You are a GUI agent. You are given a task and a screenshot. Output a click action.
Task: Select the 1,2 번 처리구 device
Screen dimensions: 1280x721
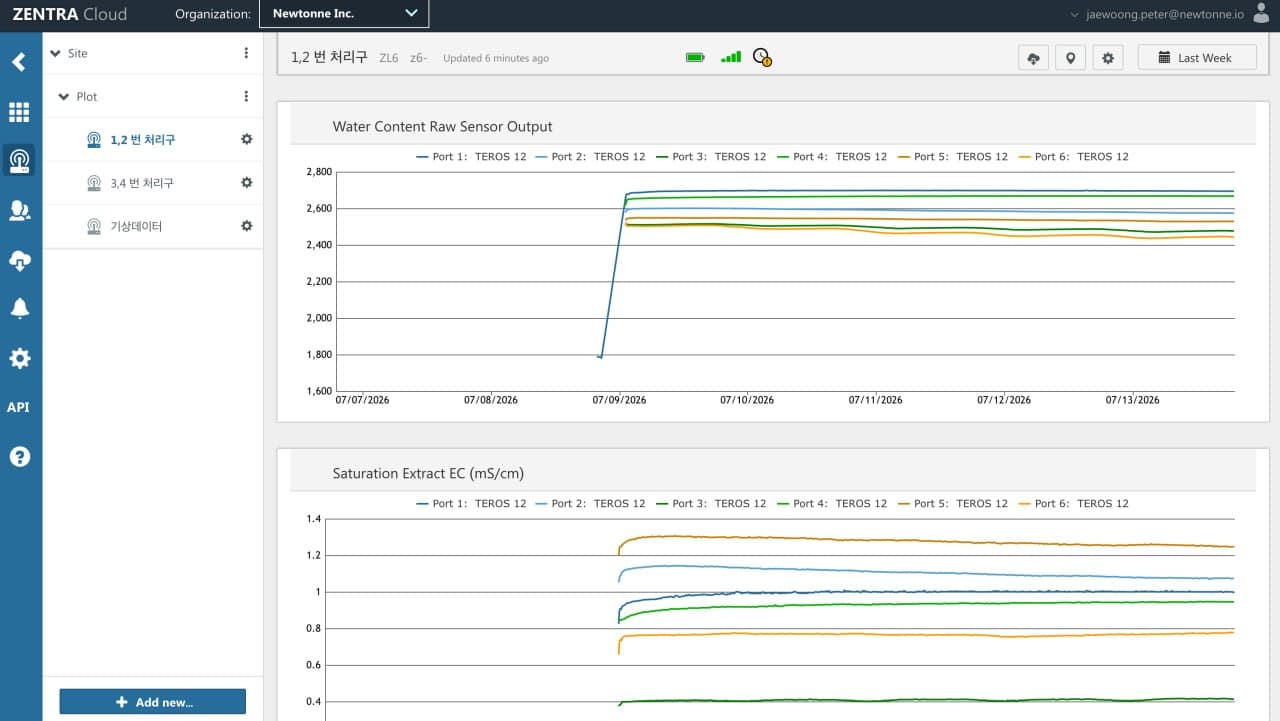(143, 140)
